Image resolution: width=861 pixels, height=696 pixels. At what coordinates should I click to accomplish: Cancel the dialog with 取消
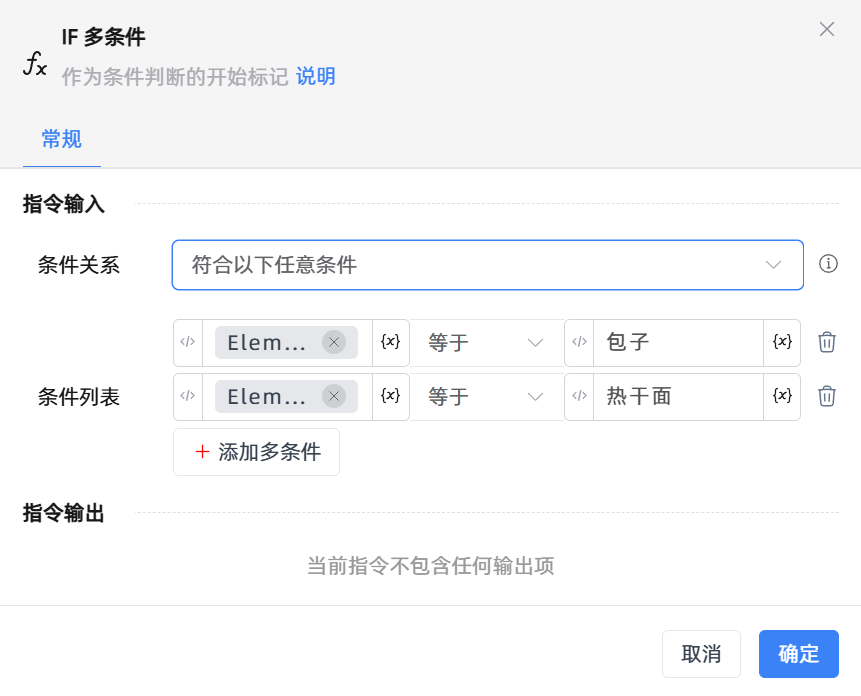[701, 654]
